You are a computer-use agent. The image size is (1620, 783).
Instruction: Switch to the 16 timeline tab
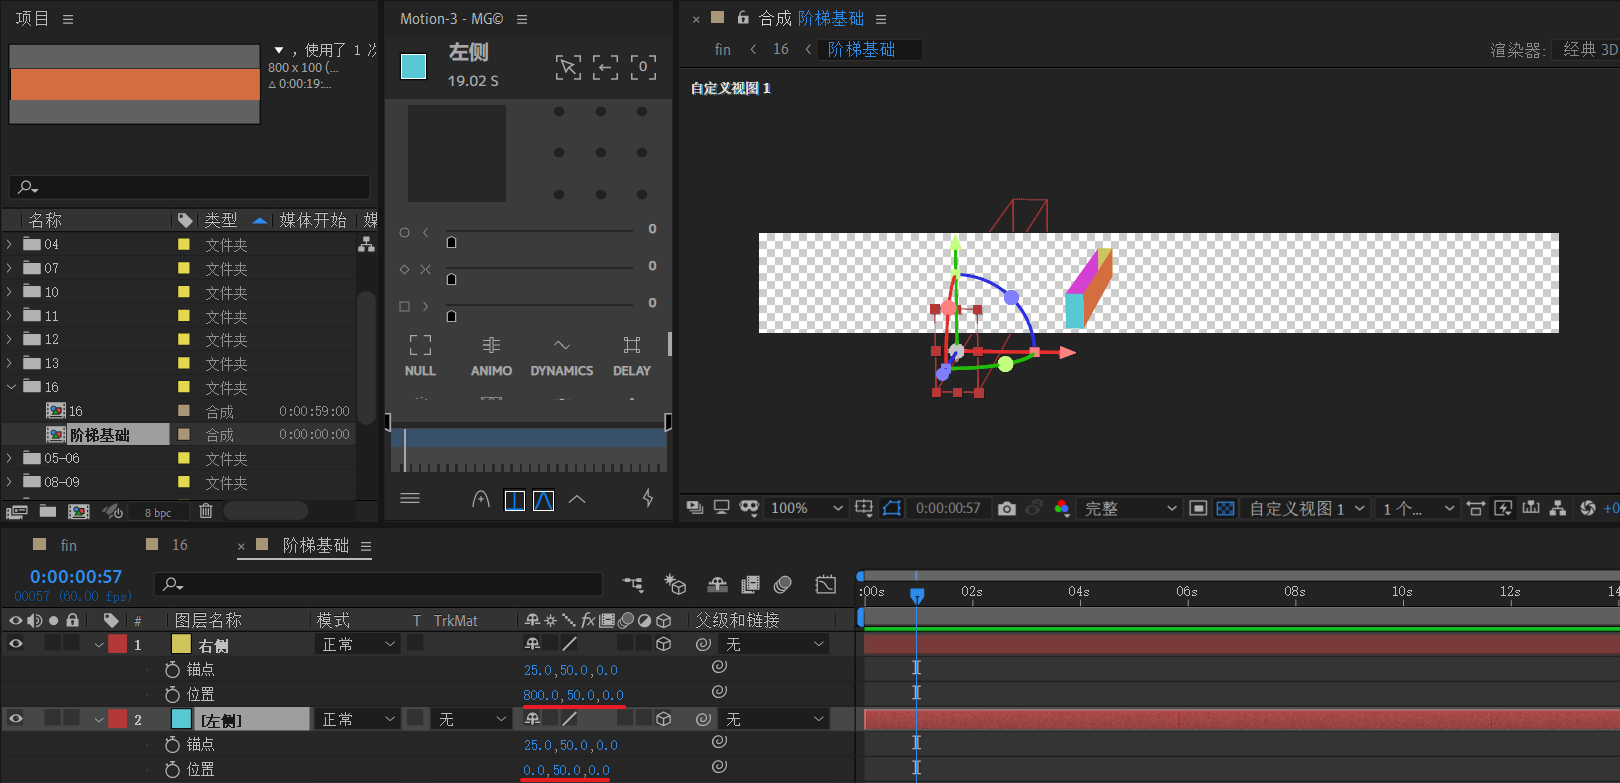tap(180, 545)
